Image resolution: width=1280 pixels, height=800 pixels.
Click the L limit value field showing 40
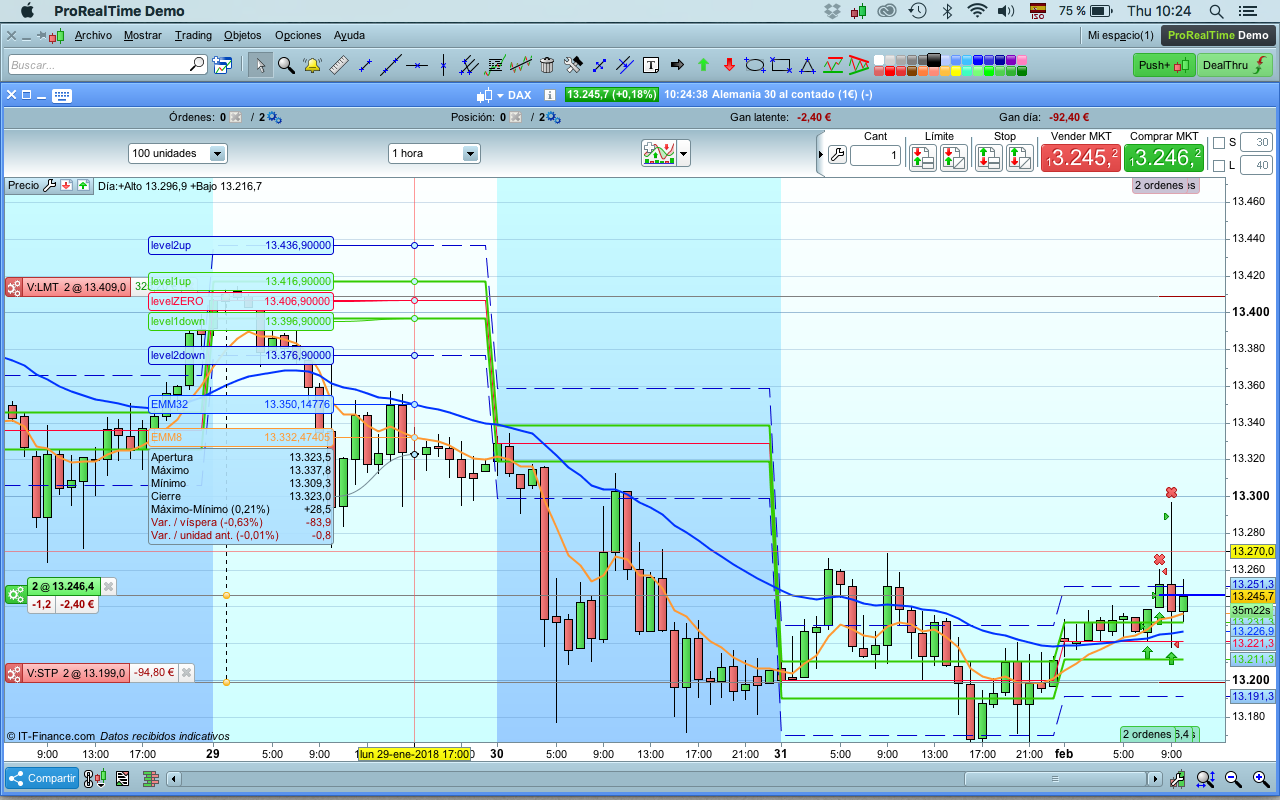(1256, 166)
